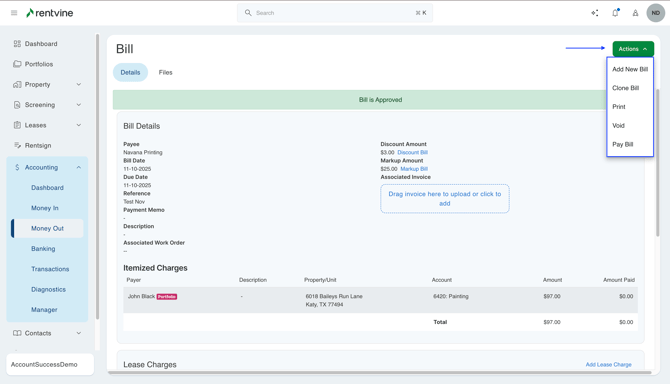Switch to the Files tab
This screenshot has height=384, width=670.
tap(165, 73)
